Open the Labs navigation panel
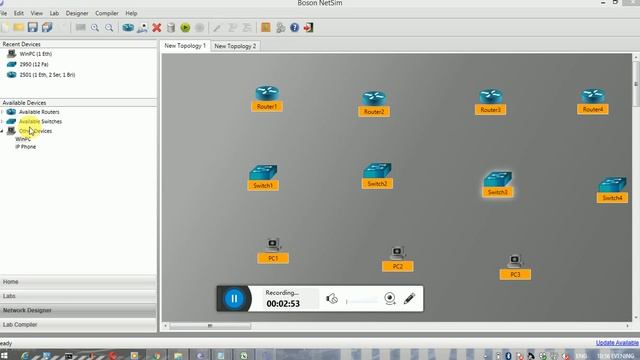The height and width of the screenshot is (360, 640). 78,296
